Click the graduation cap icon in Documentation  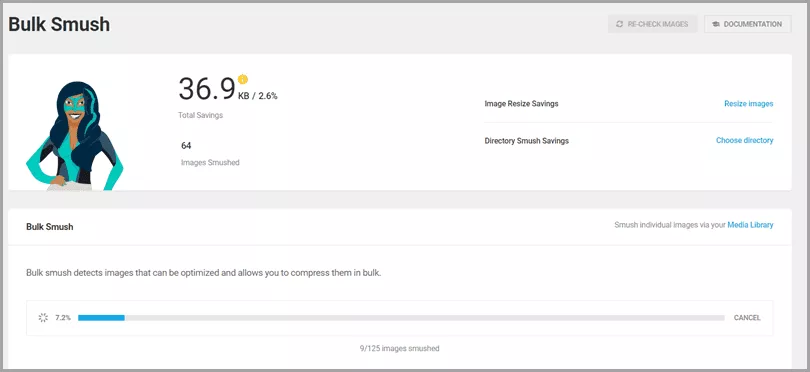coord(716,24)
